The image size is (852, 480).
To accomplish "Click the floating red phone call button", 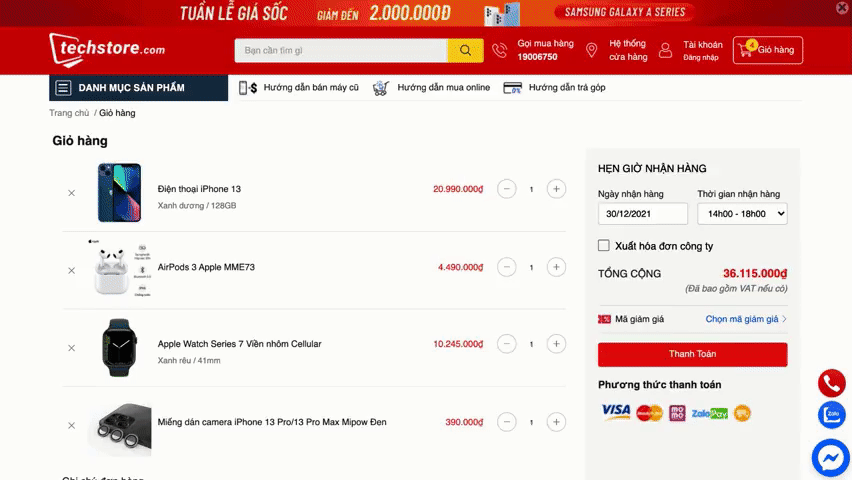I will point(831,383).
